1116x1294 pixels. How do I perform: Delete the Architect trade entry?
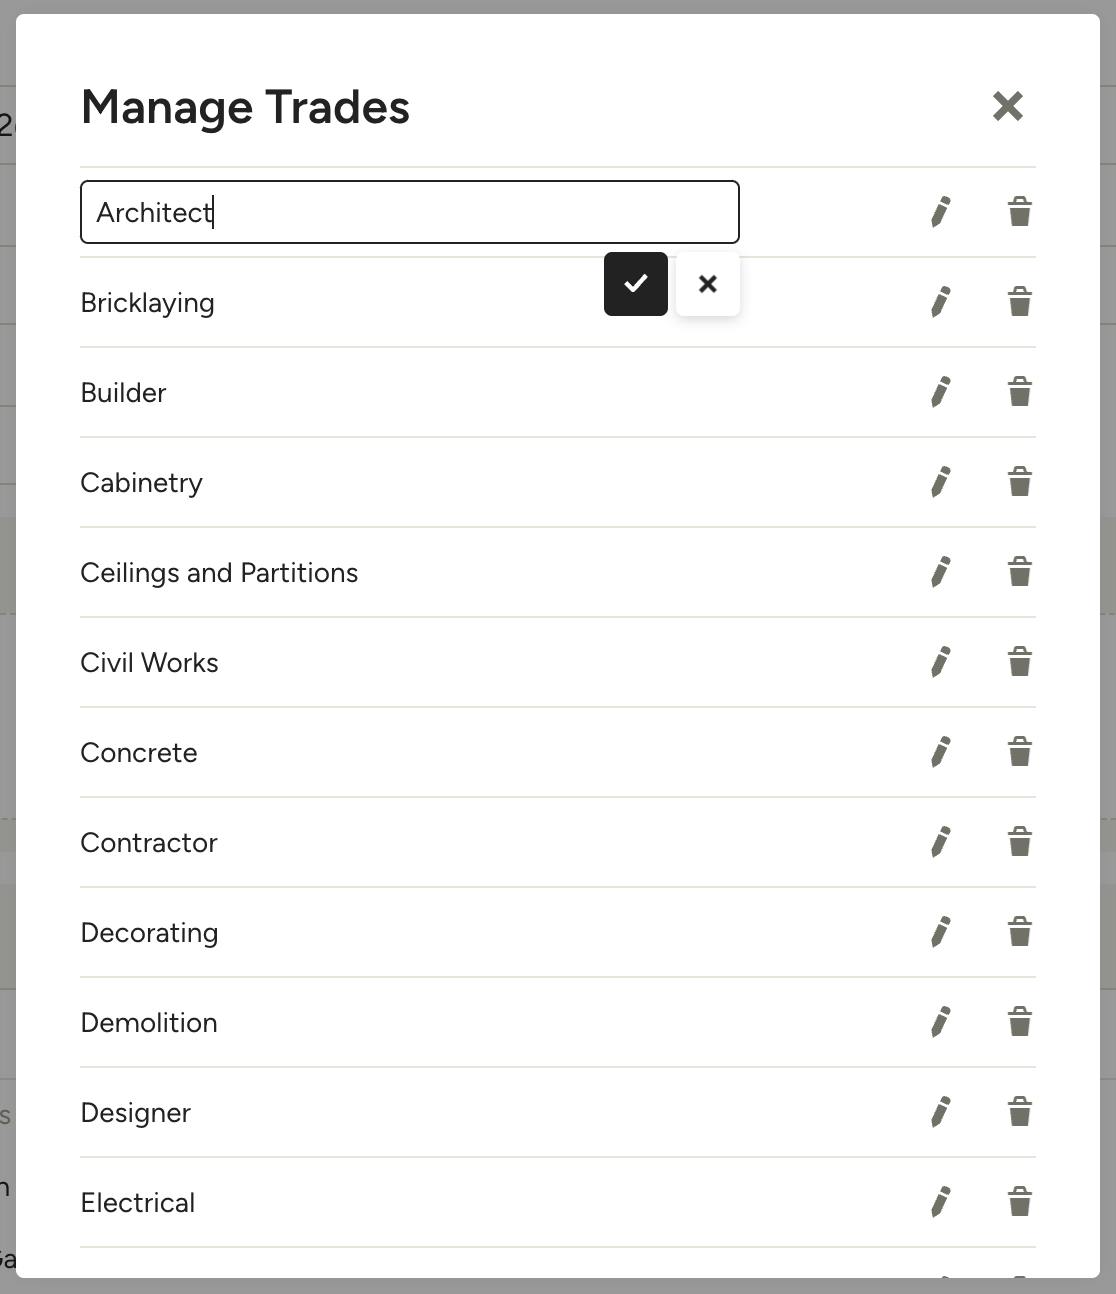coord(1020,212)
